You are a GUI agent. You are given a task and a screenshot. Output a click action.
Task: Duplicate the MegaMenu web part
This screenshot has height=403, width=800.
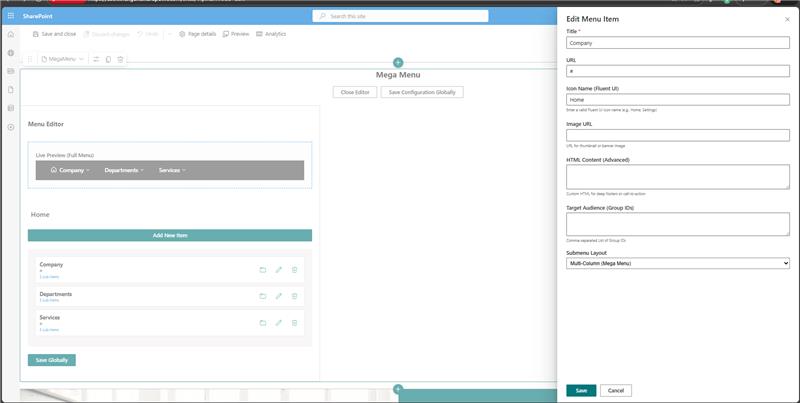click(x=109, y=59)
